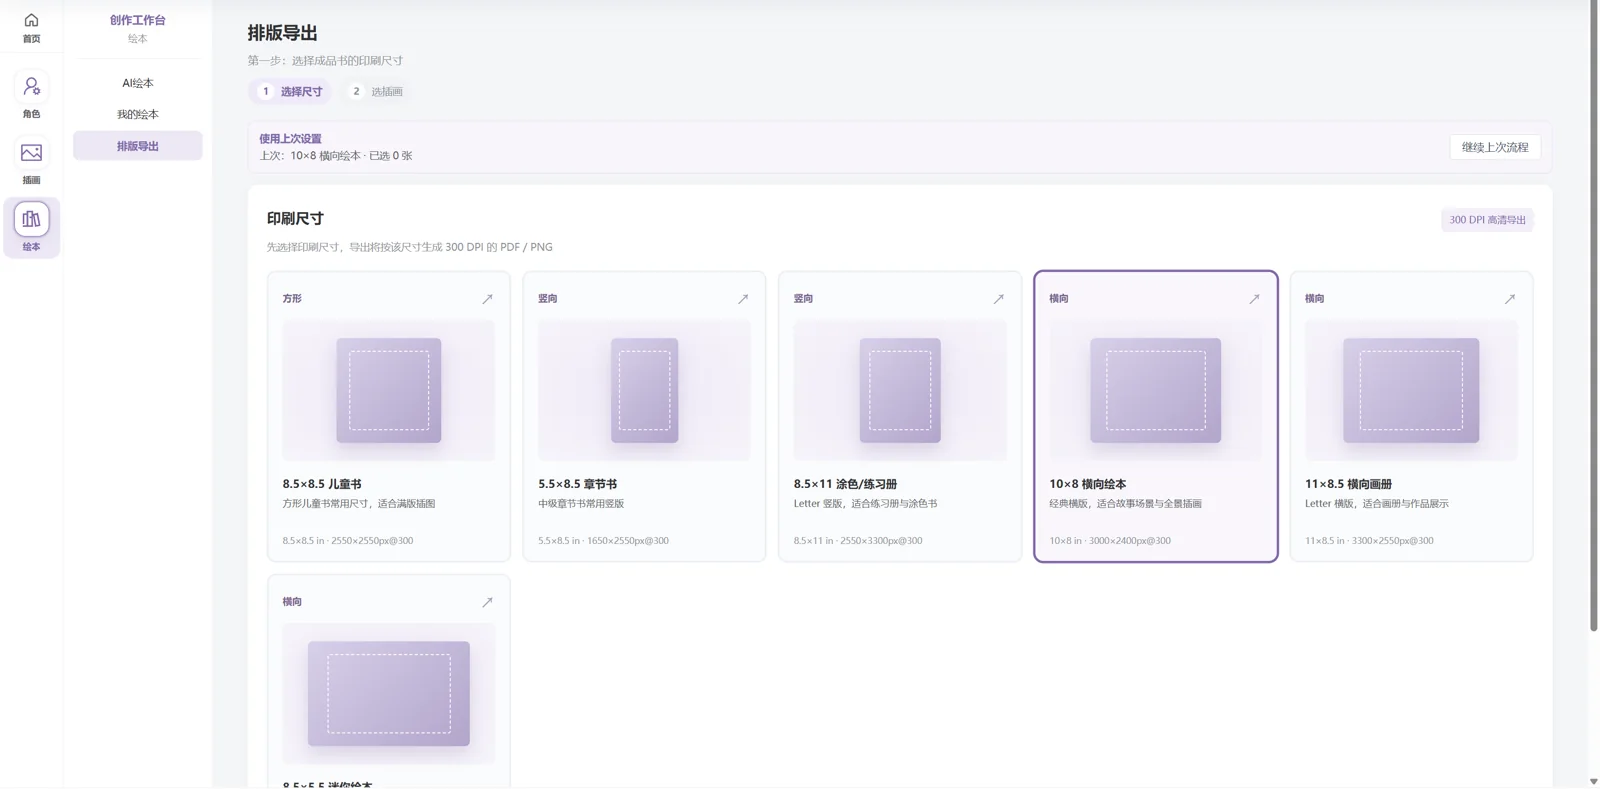Screen dimensions: 1600x789
Task: Switch to step 2 选插画 tab
Action: [376, 91]
